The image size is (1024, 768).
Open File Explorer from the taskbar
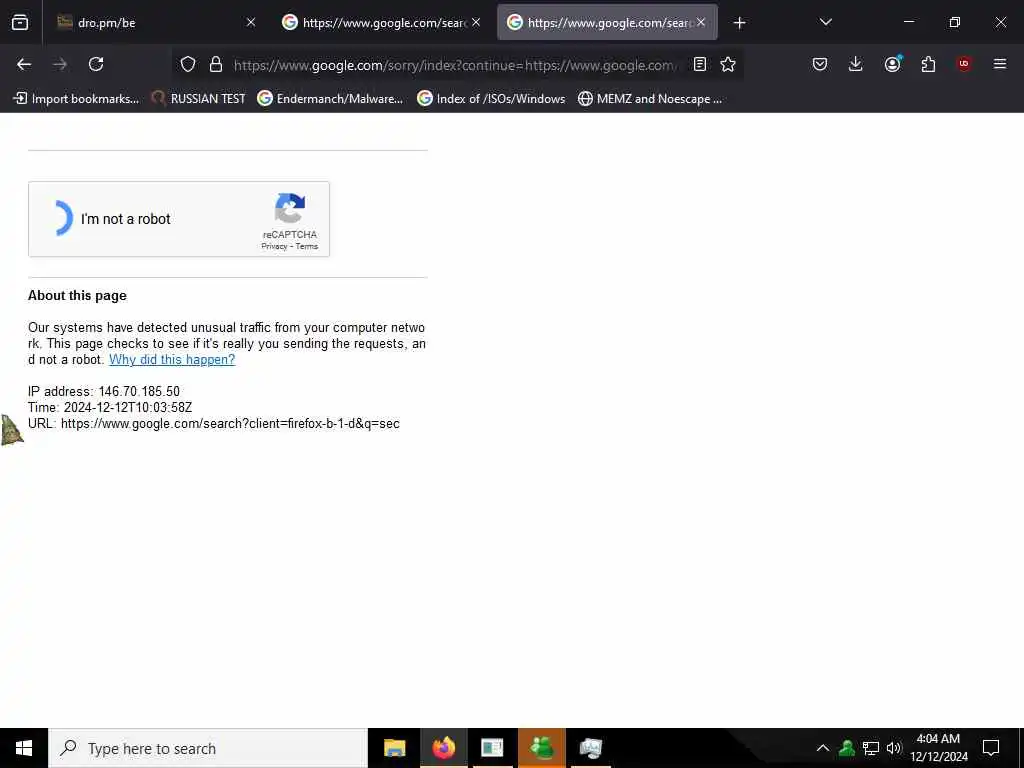point(394,748)
